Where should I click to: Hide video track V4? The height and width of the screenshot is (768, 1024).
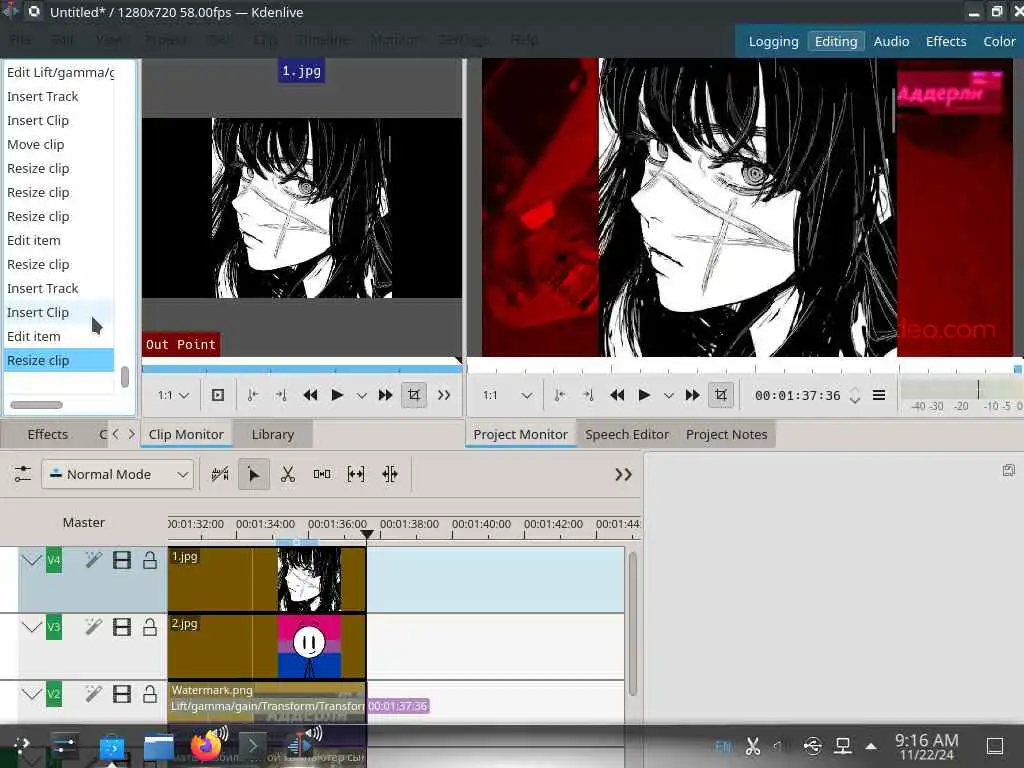122,560
